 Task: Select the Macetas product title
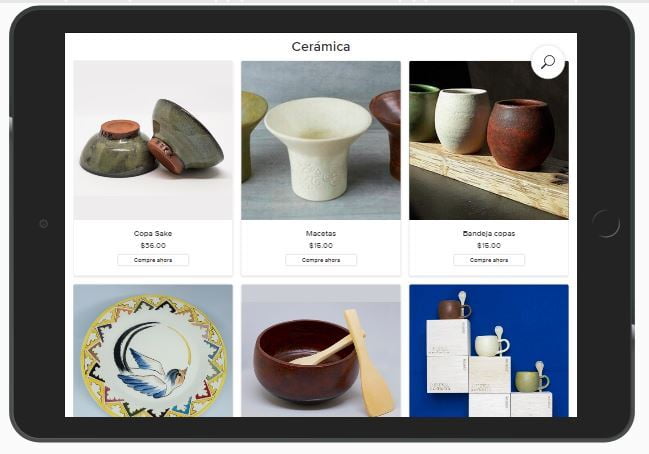pos(321,233)
